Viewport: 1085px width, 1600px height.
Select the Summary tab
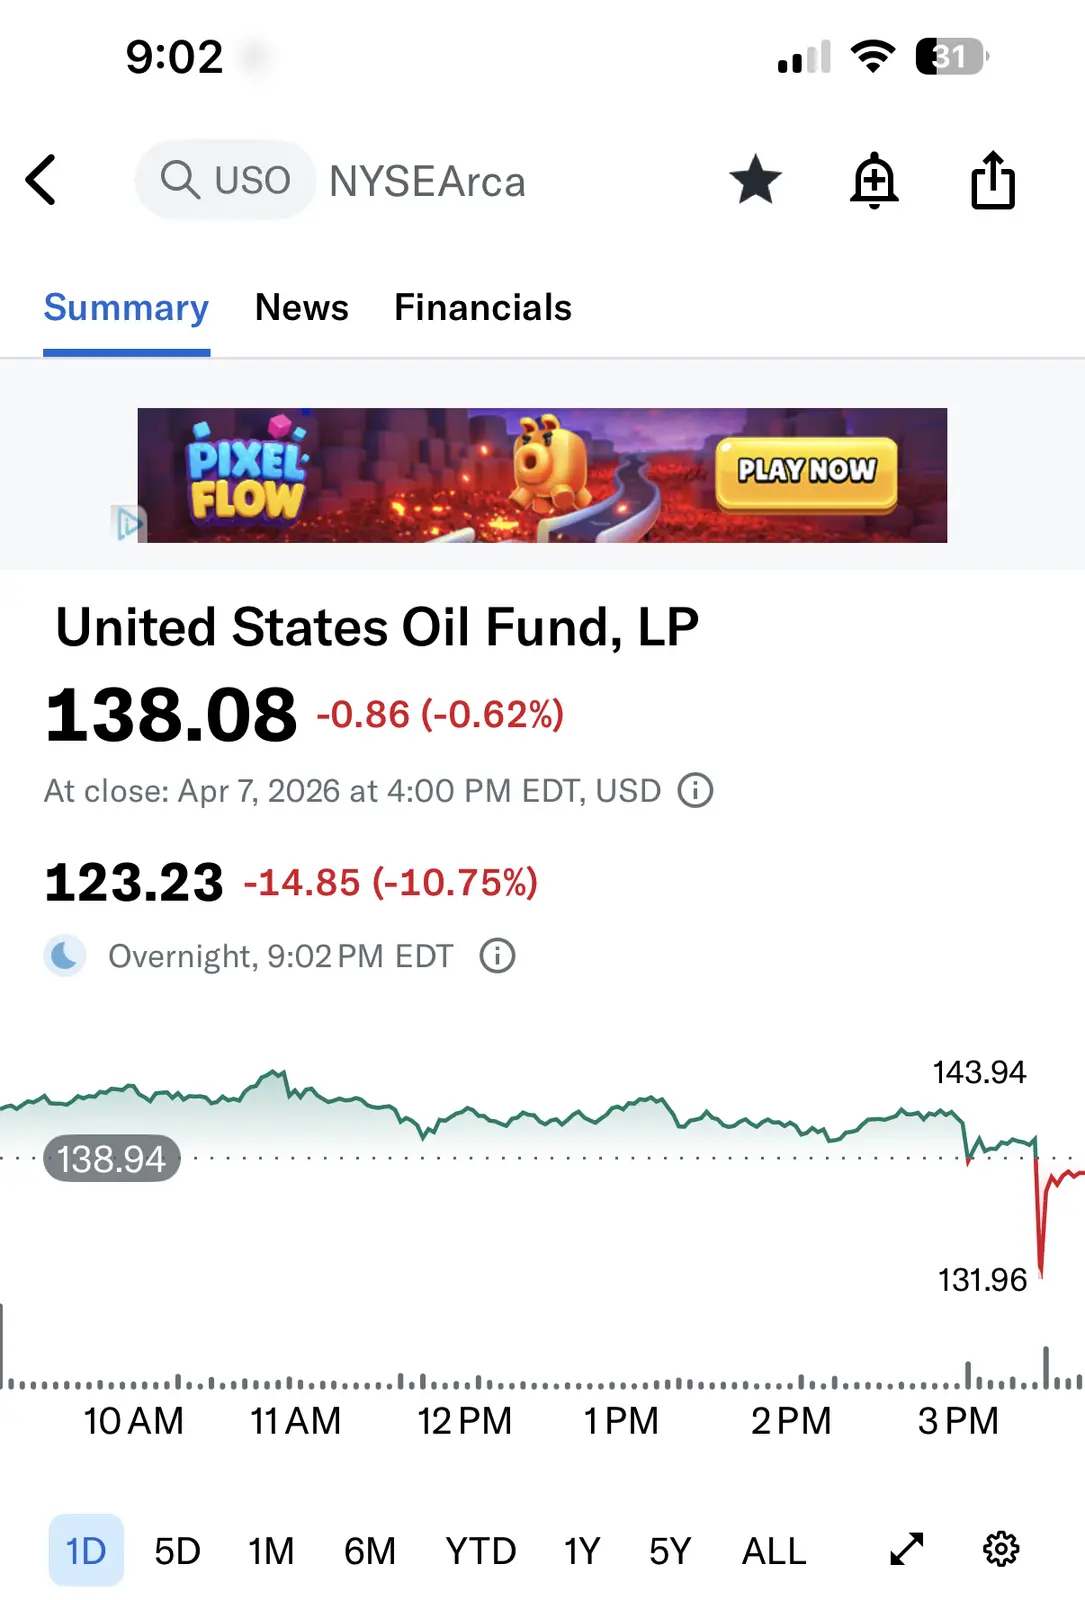click(x=126, y=308)
